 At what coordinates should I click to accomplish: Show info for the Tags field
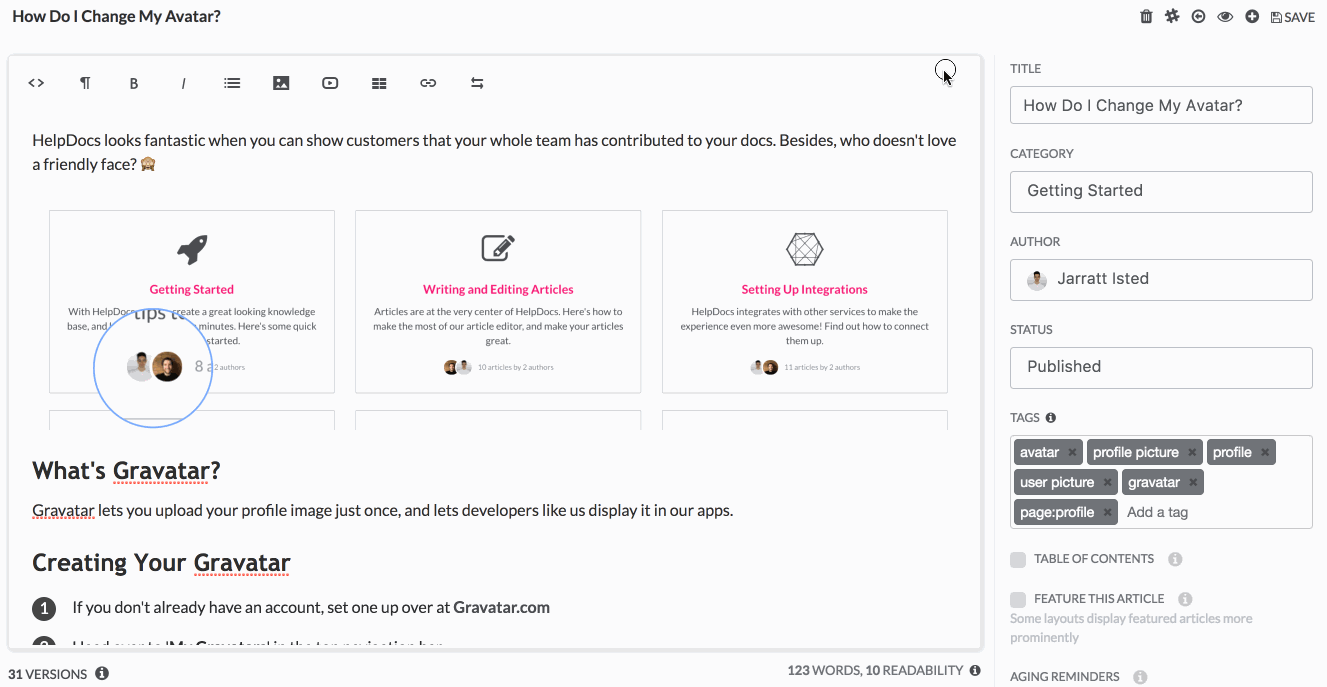[1051, 418]
